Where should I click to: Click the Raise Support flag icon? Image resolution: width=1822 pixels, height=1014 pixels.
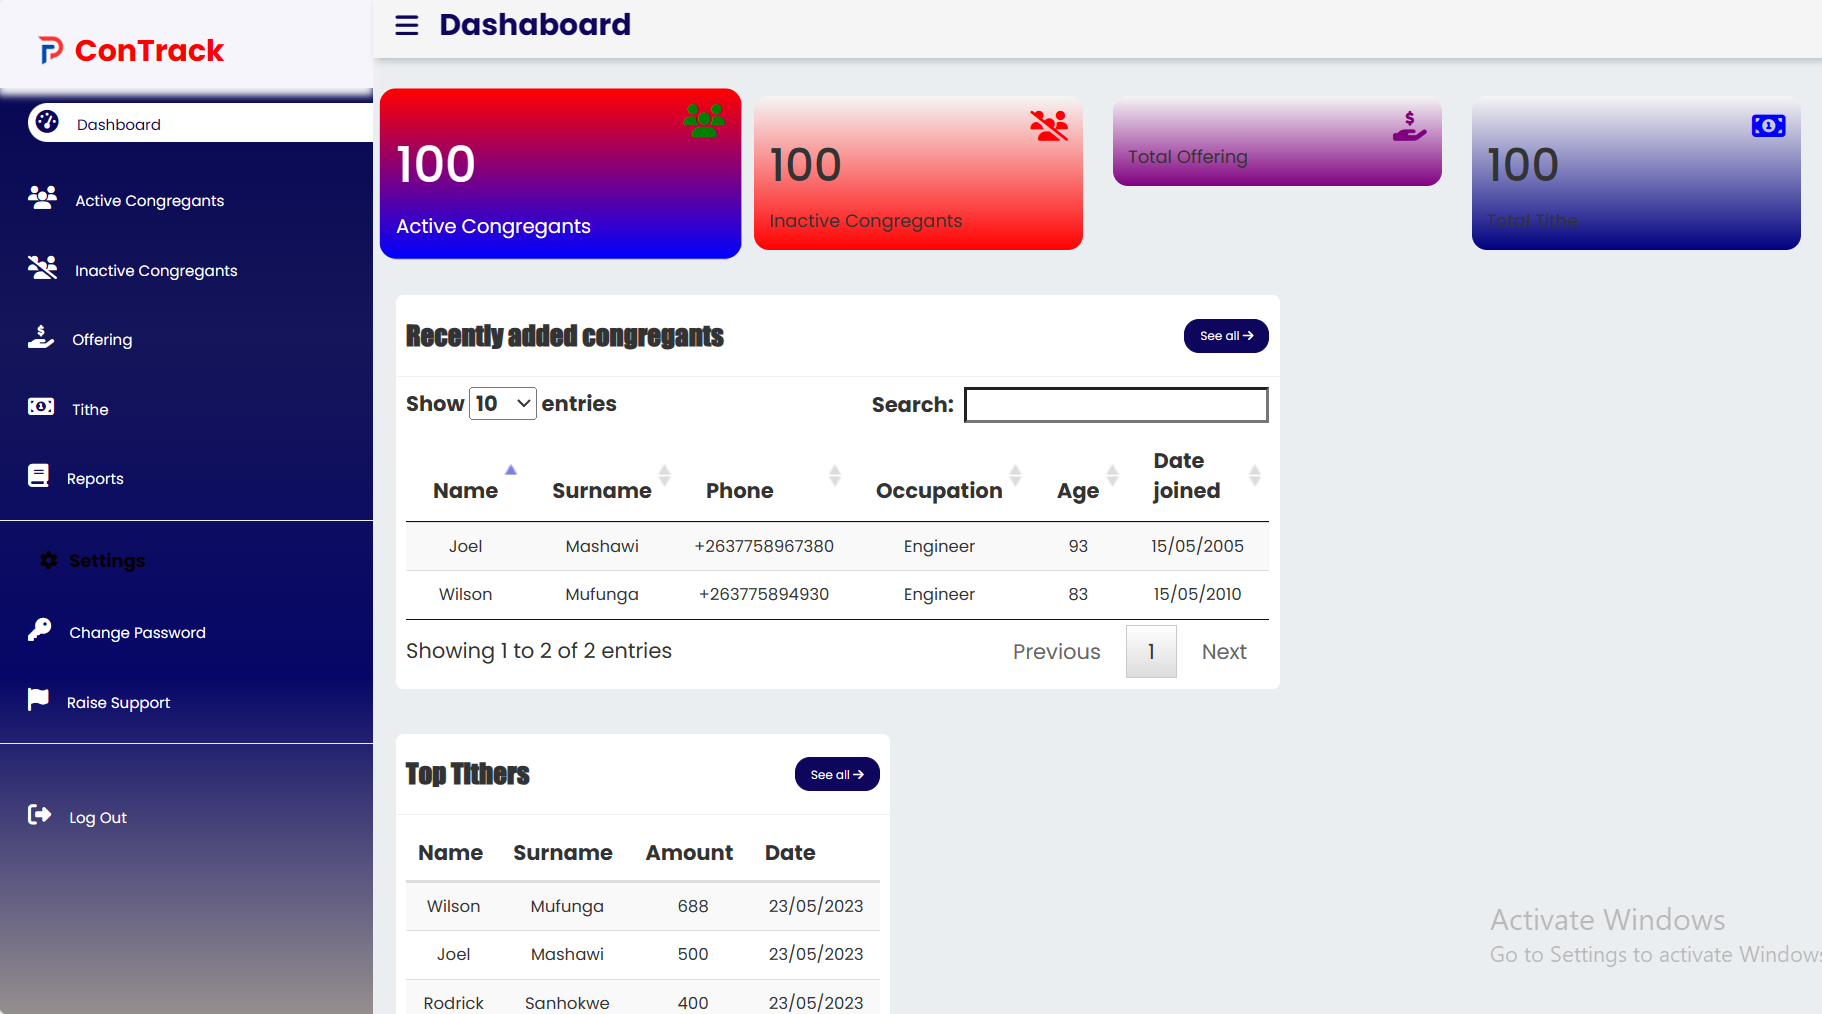click(39, 700)
